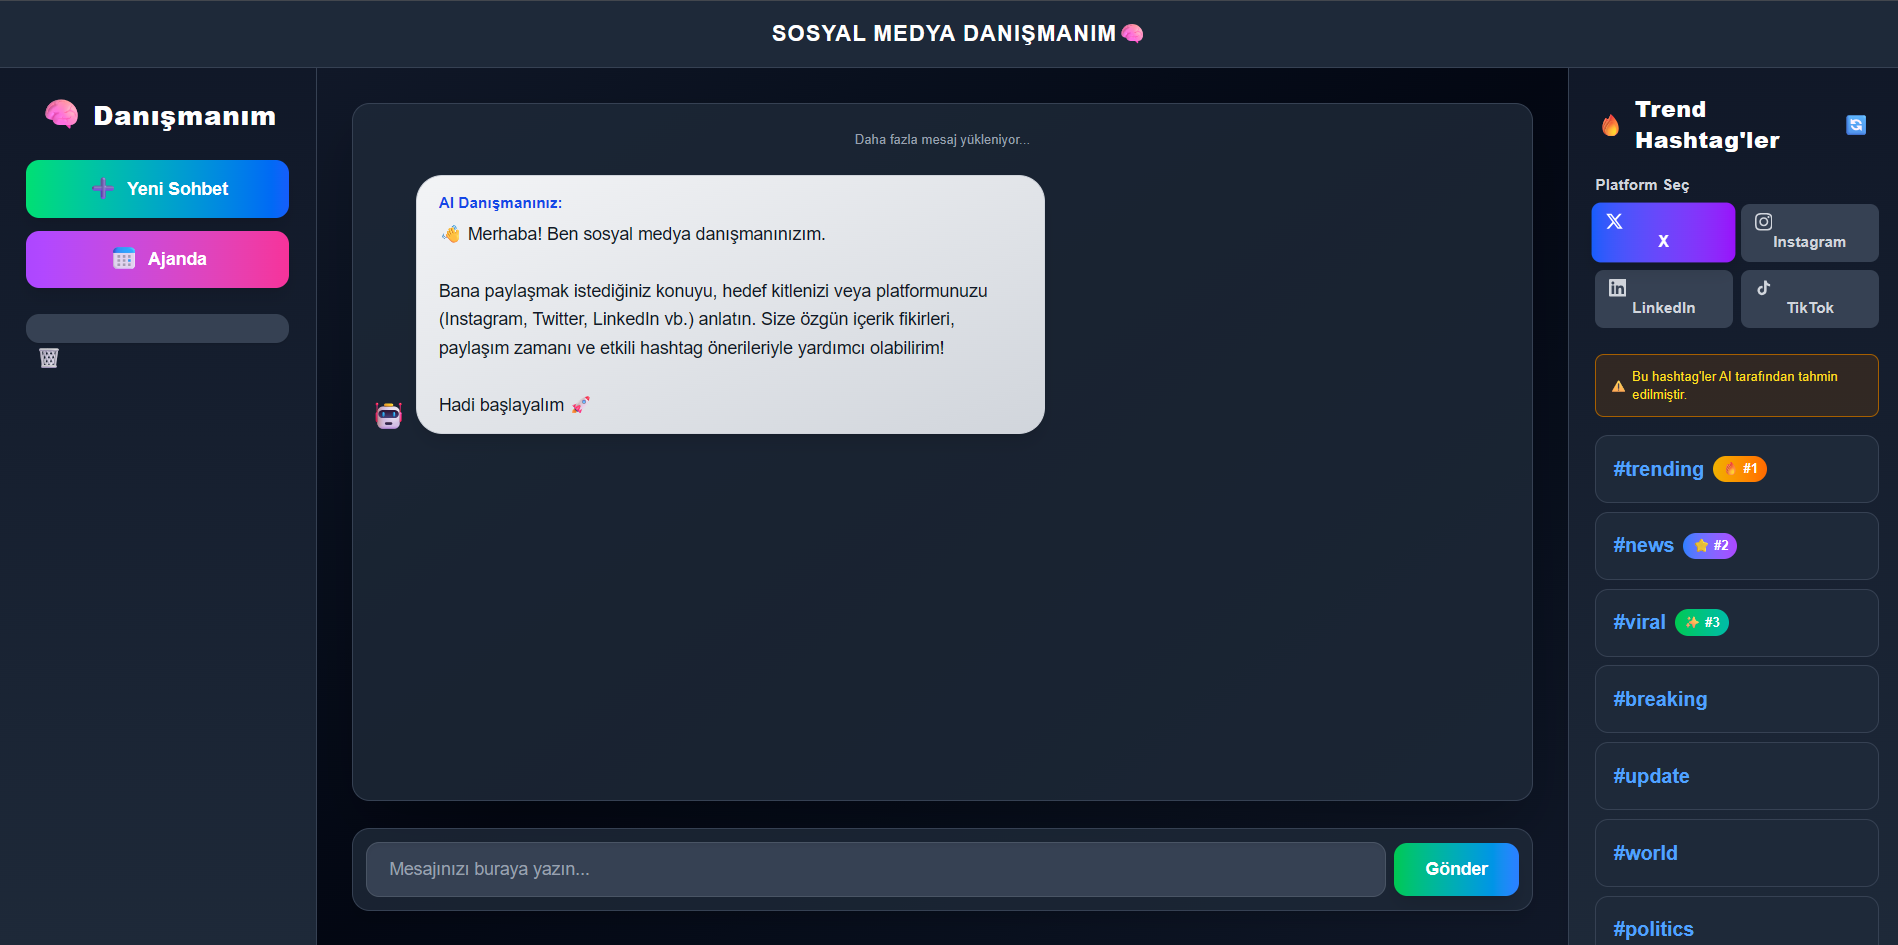Click the 'Daha fazla mesaj yükleniyor...' text
Image resolution: width=1898 pixels, height=945 pixels.
click(x=942, y=140)
